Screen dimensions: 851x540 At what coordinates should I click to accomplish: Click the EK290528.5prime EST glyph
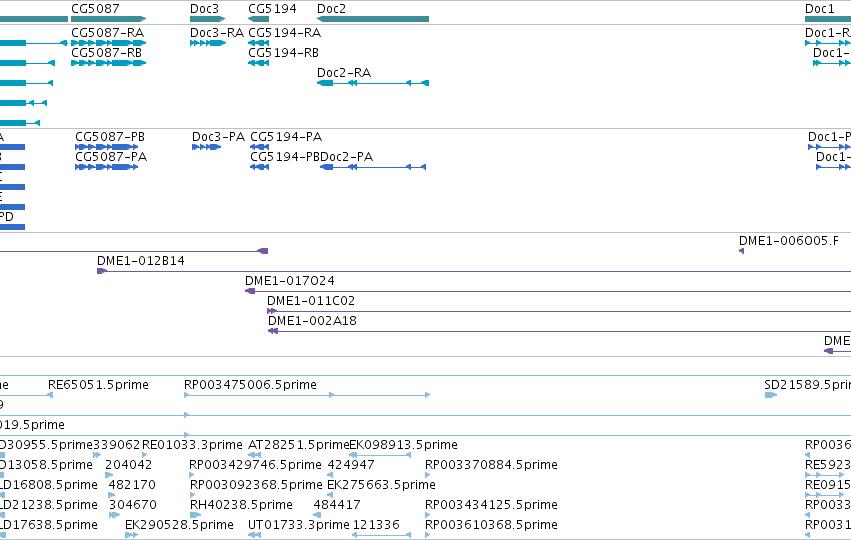click(x=131, y=535)
